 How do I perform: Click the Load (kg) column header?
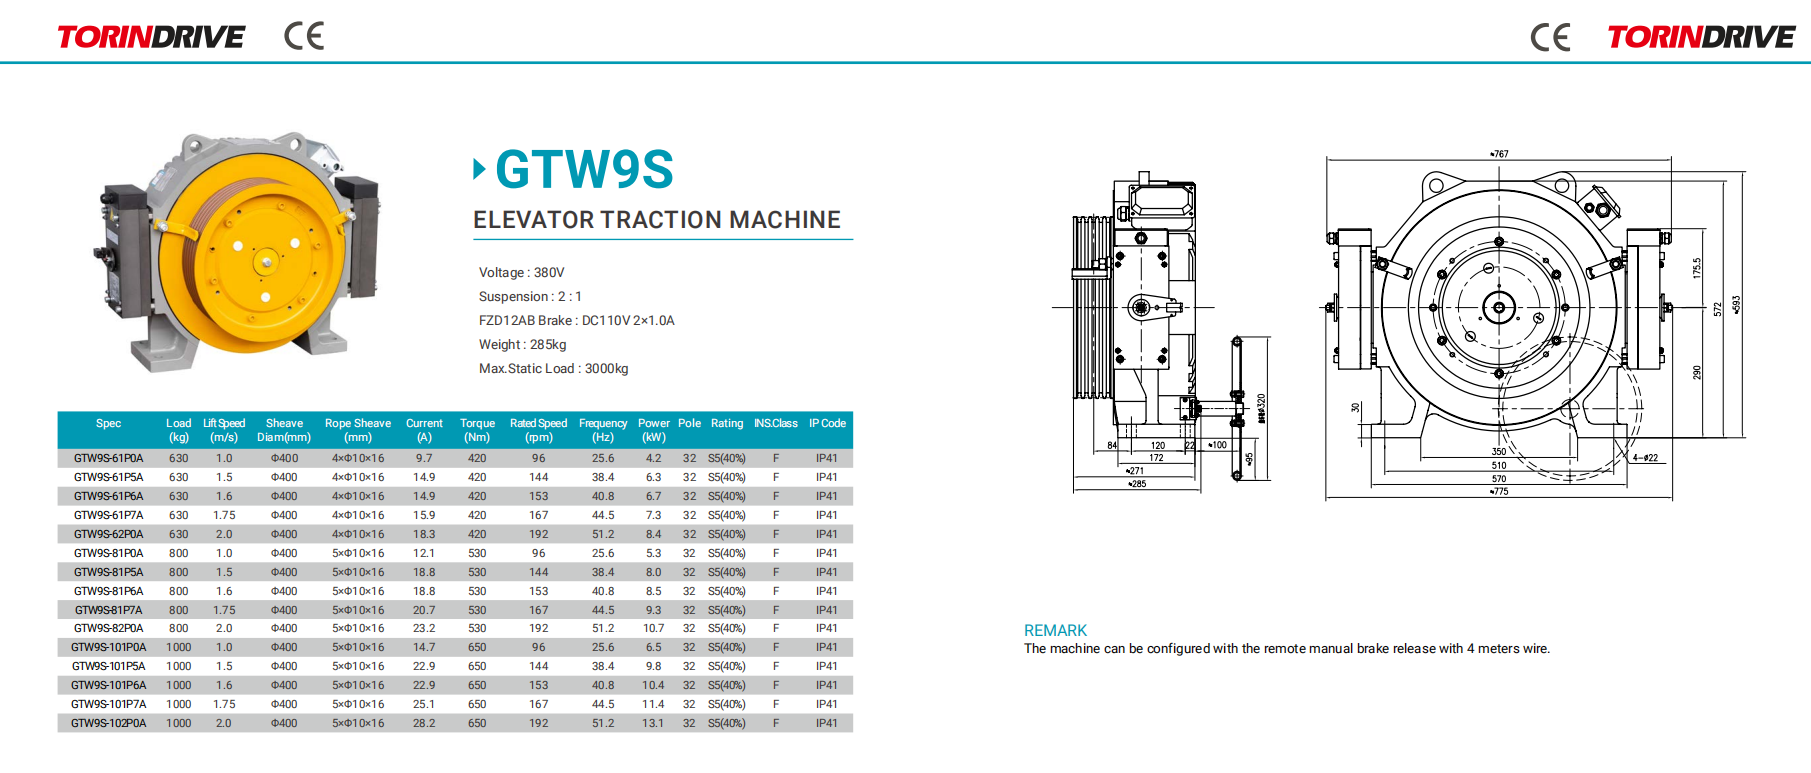click(x=178, y=430)
